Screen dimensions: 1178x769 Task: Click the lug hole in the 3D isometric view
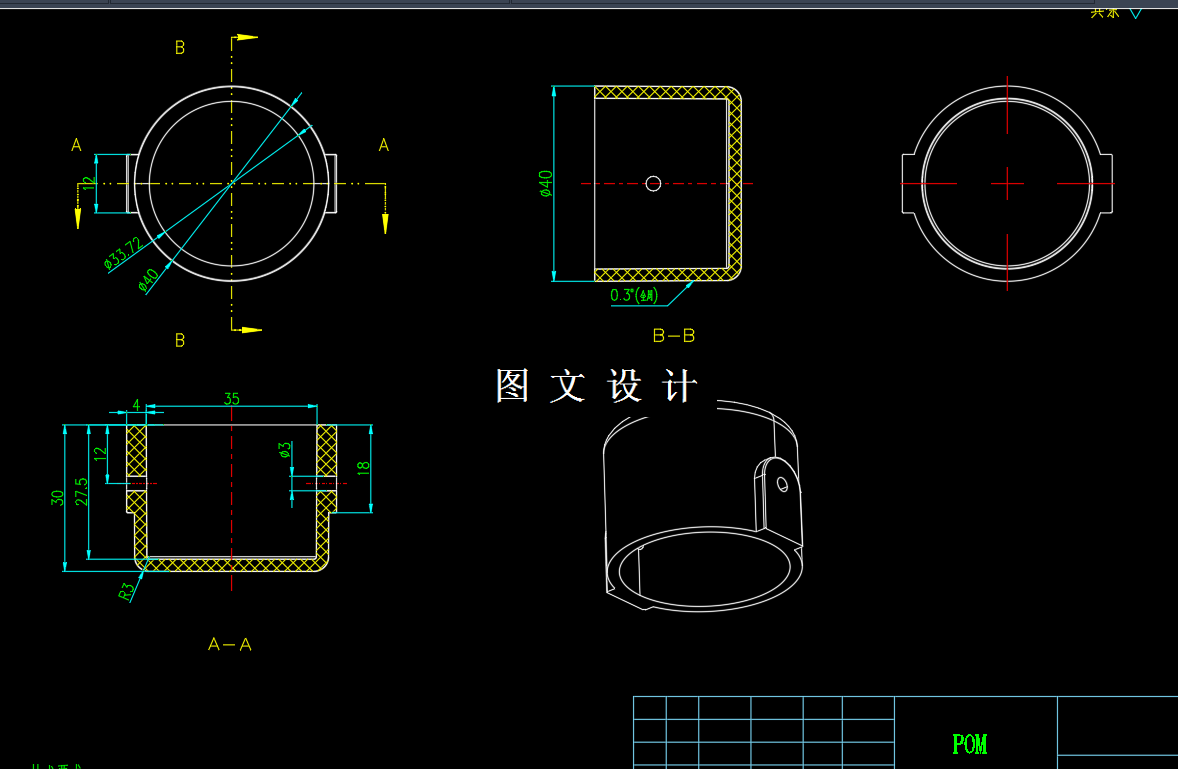tap(782, 484)
